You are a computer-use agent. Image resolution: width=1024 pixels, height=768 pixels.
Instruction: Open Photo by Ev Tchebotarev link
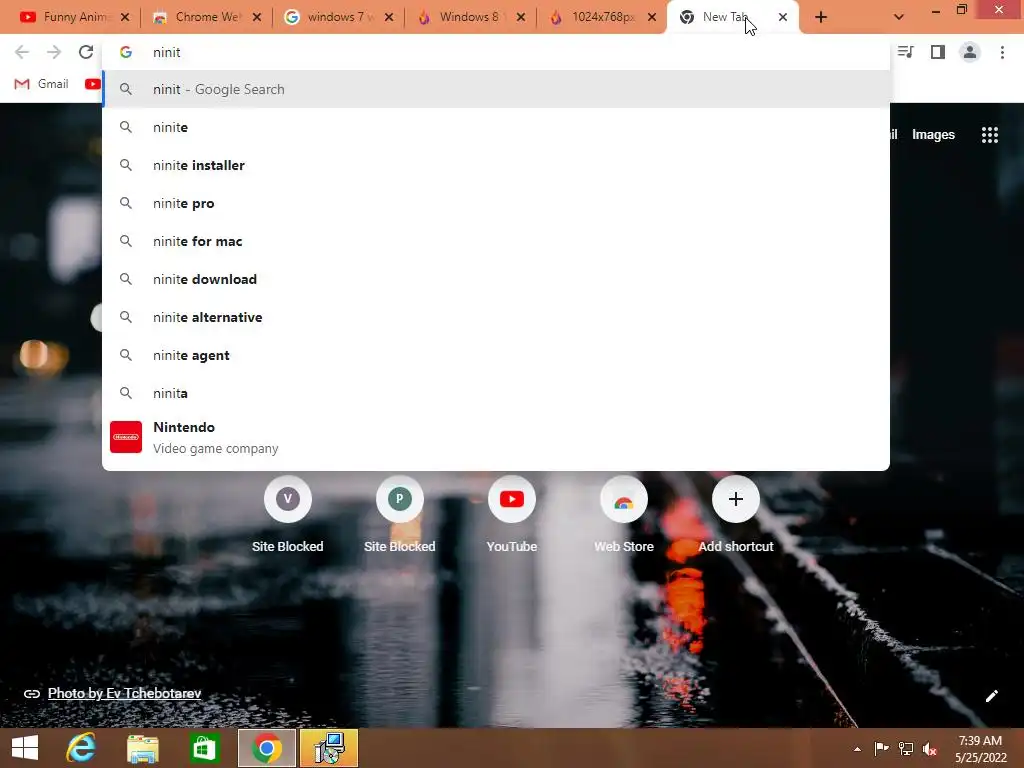(124, 694)
